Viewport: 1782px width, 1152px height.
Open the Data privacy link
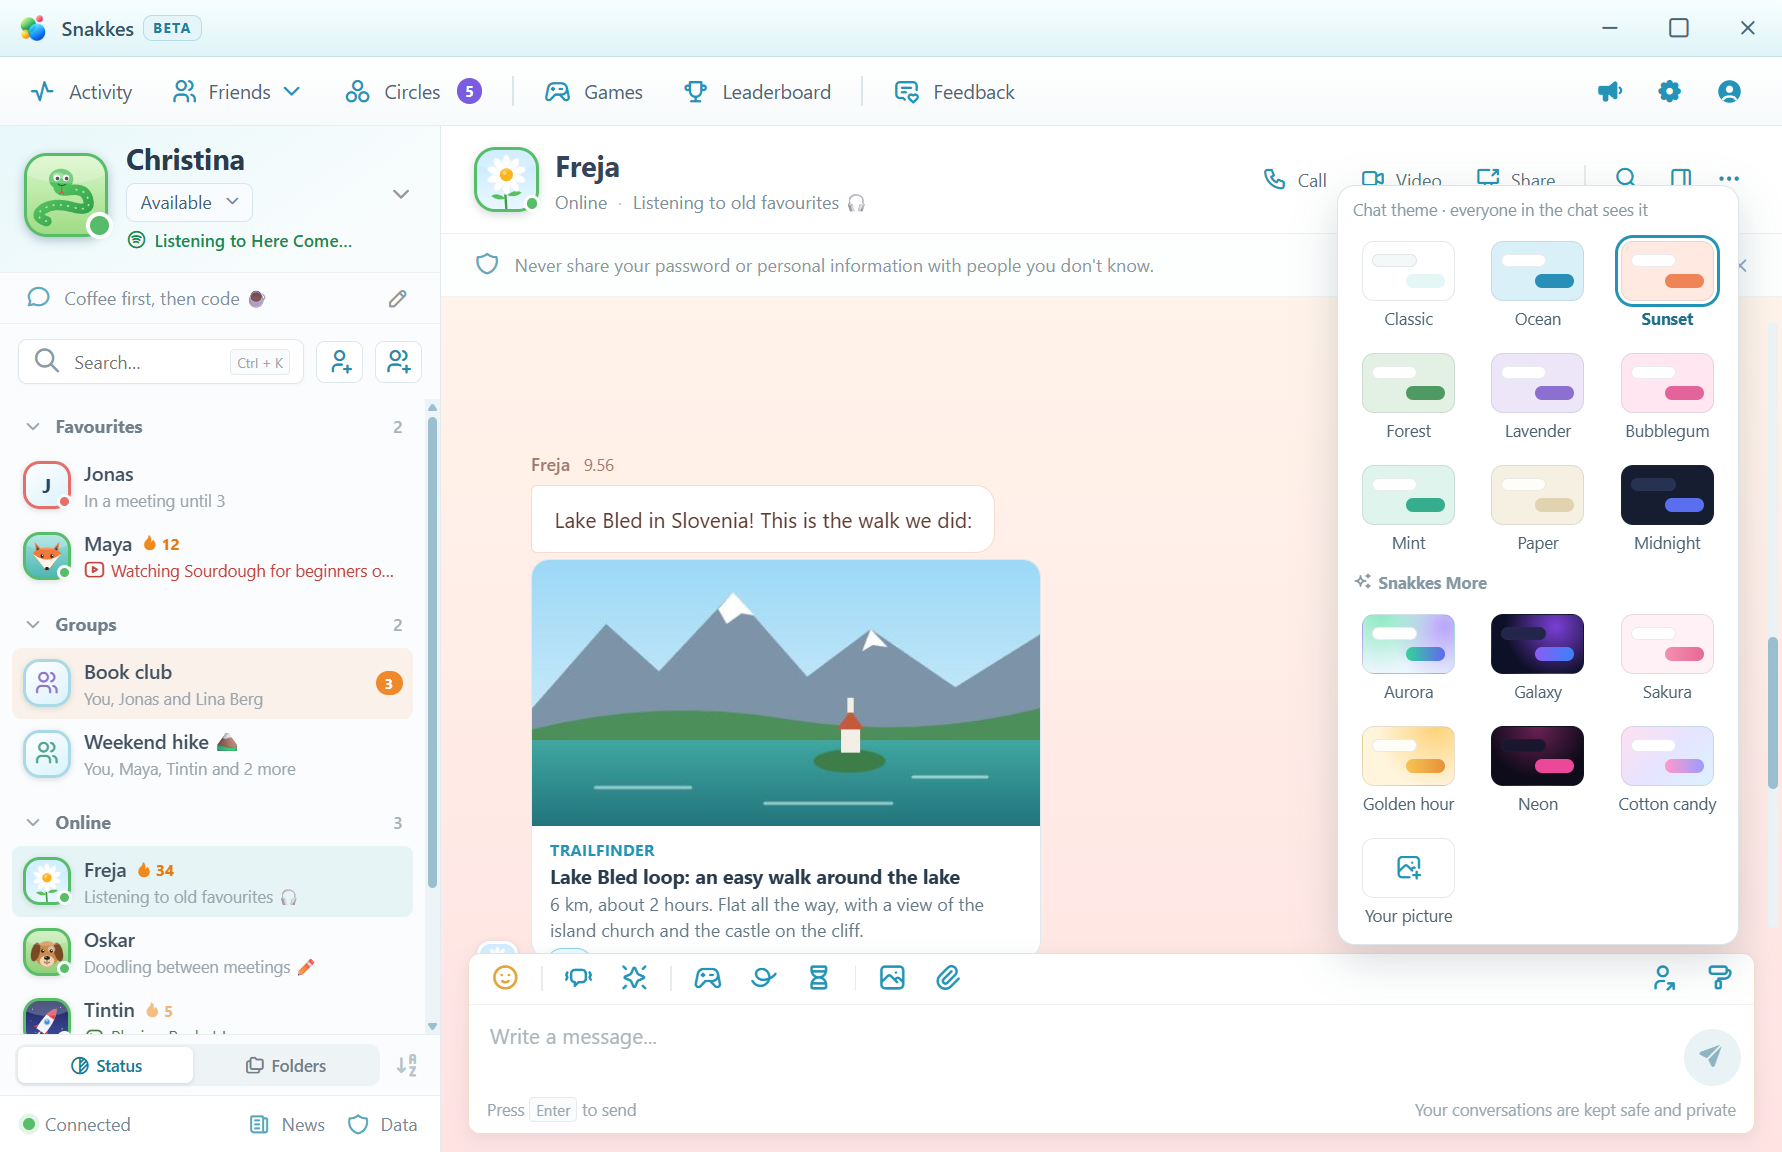(x=383, y=1125)
